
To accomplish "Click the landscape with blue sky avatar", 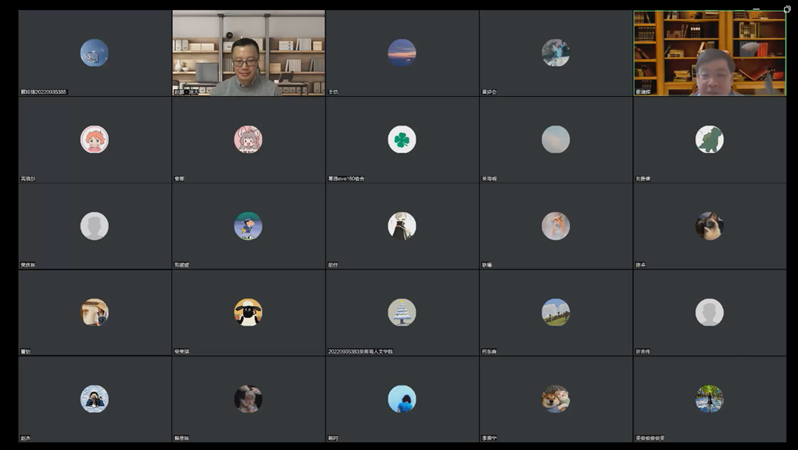I will click(x=556, y=313).
